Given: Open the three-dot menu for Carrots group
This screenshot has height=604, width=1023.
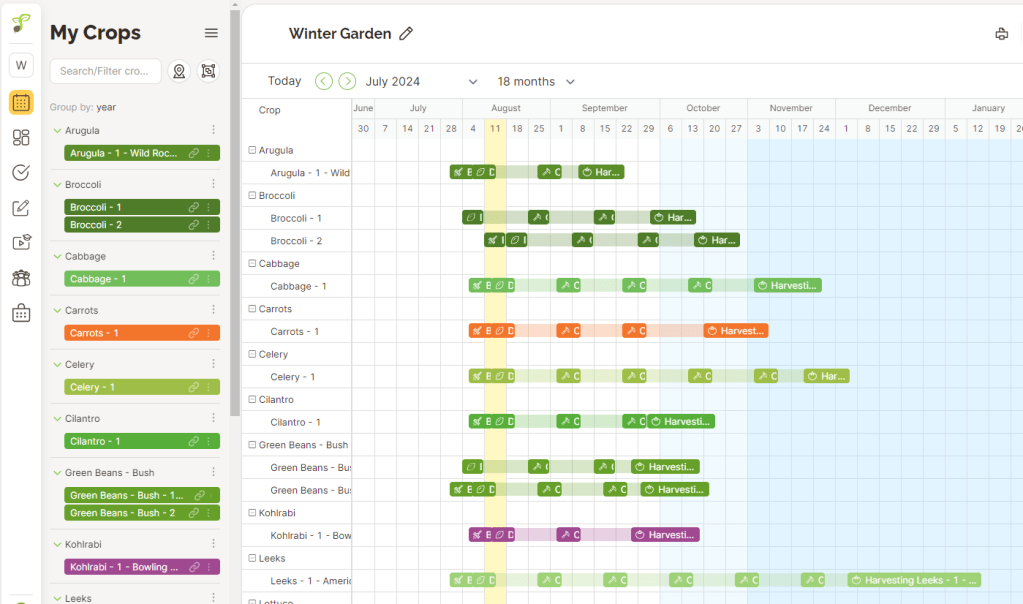Looking at the screenshot, I should [x=214, y=310].
